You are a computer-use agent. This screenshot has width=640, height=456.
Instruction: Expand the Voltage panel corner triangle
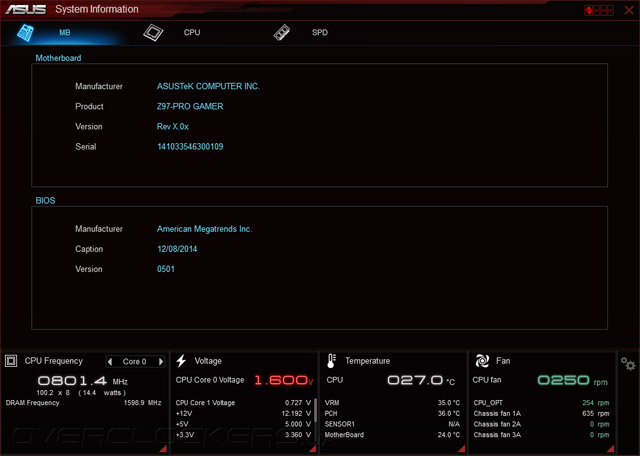click(313, 449)
